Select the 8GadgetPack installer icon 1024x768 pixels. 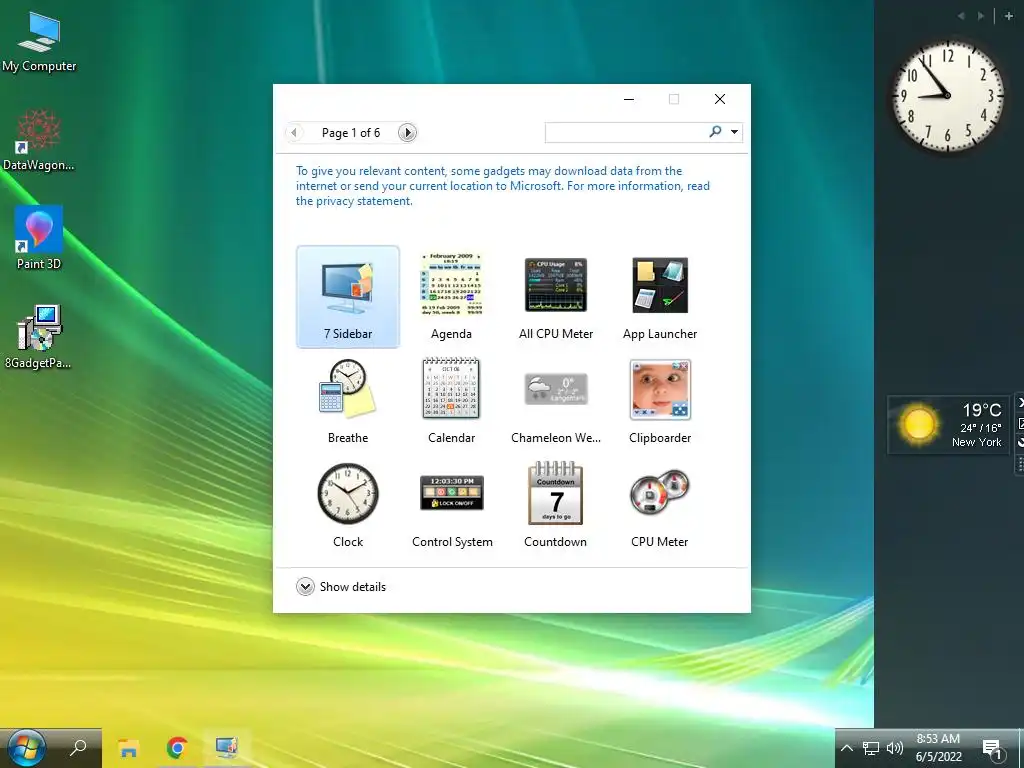coord(39,337)
